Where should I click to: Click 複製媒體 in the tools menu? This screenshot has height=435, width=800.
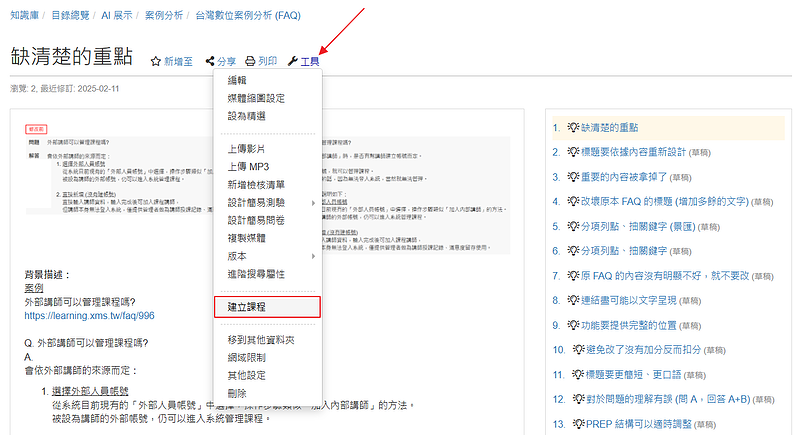coord(246,239)
